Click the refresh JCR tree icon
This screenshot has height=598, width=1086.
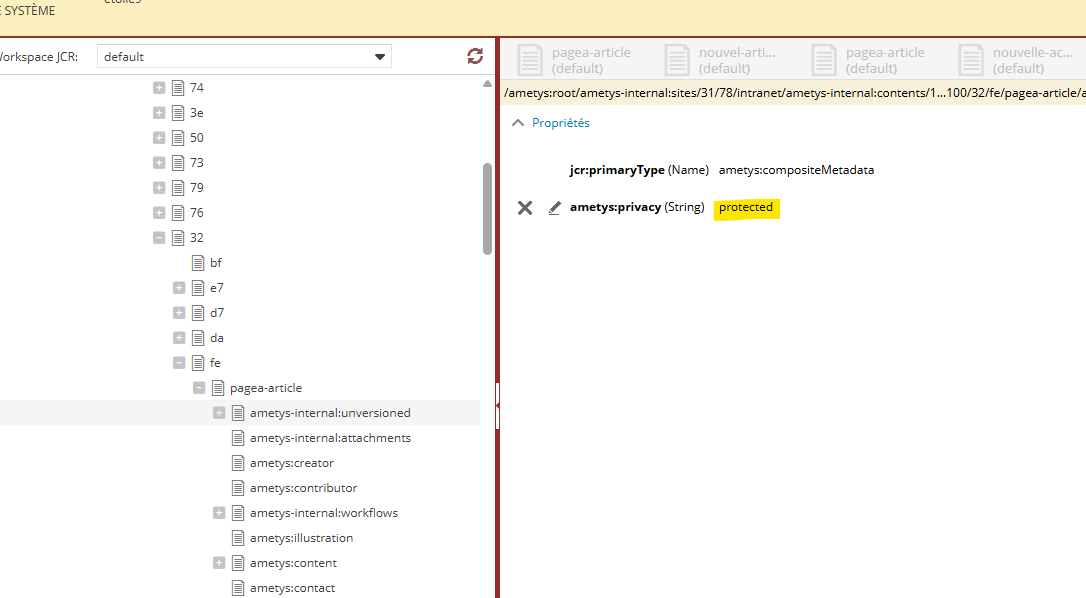[475, 57]
